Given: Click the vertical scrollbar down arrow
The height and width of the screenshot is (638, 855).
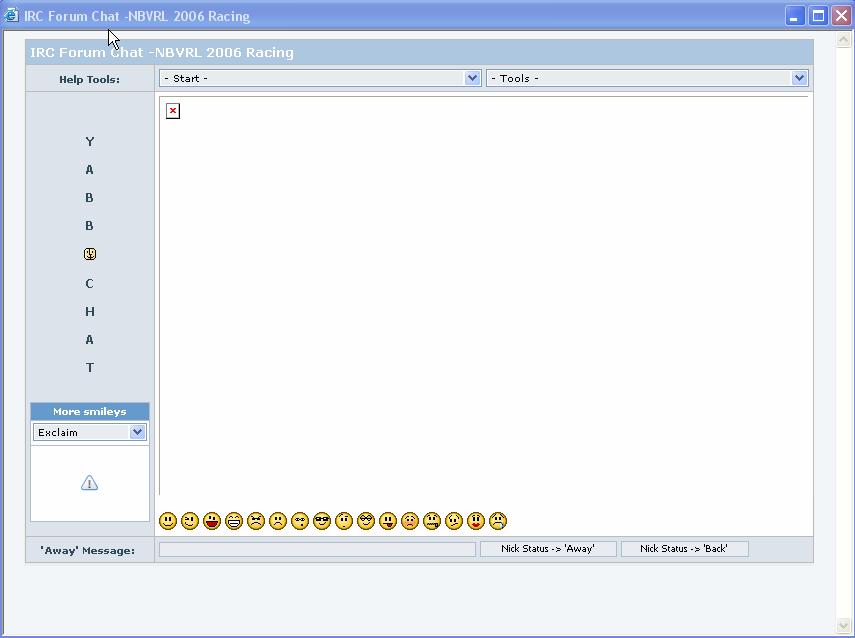Looking at the screenshot, I should [x=843, y=625].
